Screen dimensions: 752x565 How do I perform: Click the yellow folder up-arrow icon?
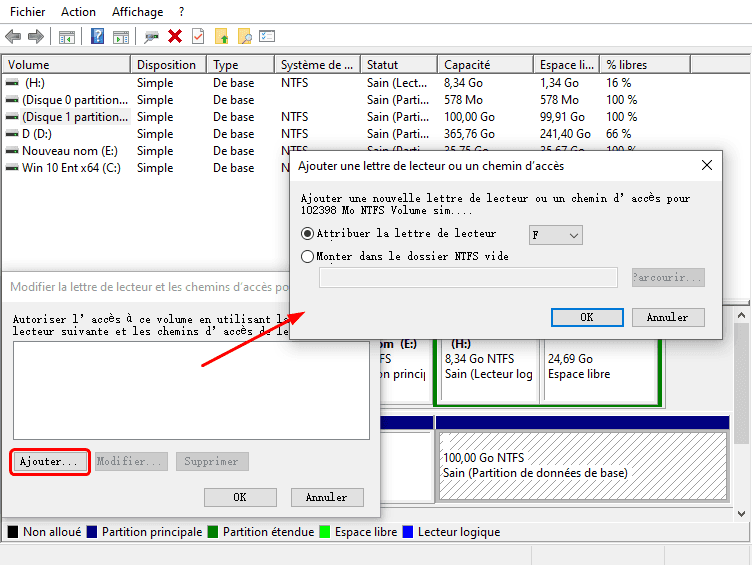pyautogui.click(x=222, y=36)
